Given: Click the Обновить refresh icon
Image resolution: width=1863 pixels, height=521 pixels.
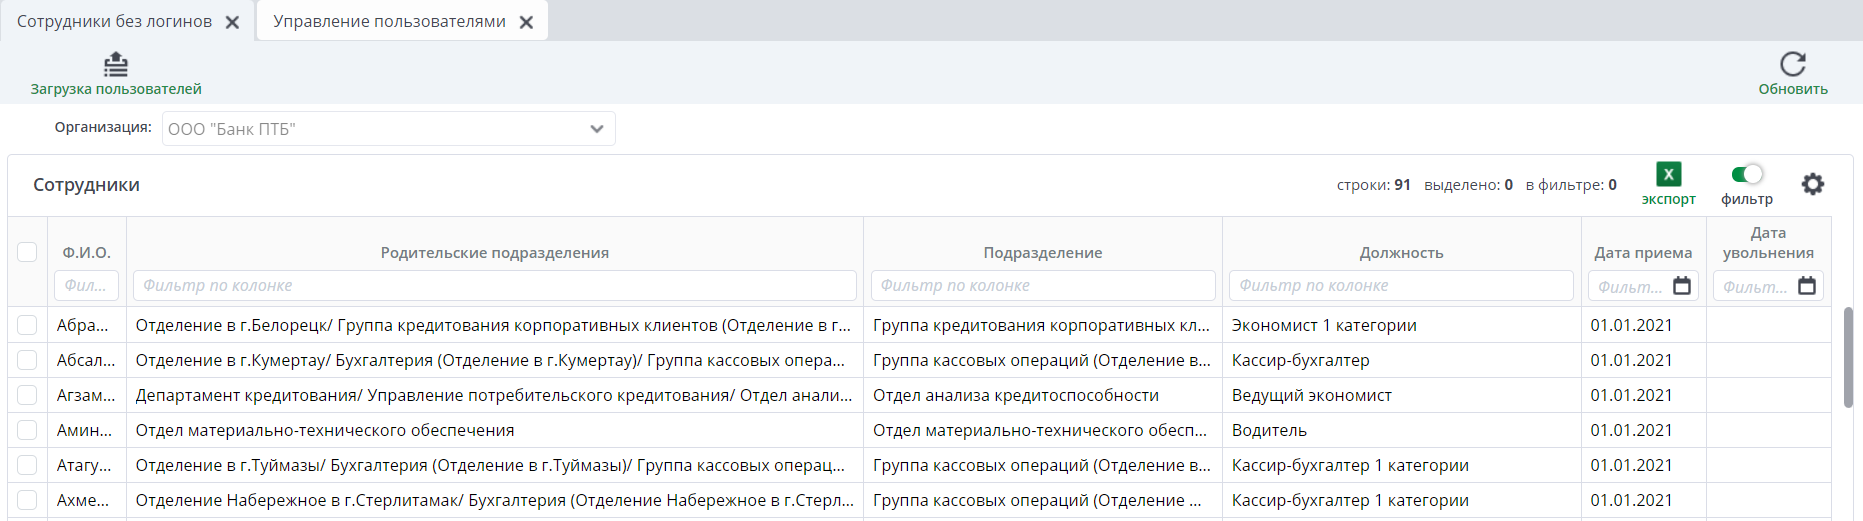Looking at the screenshot, I should click(1793, 64).
